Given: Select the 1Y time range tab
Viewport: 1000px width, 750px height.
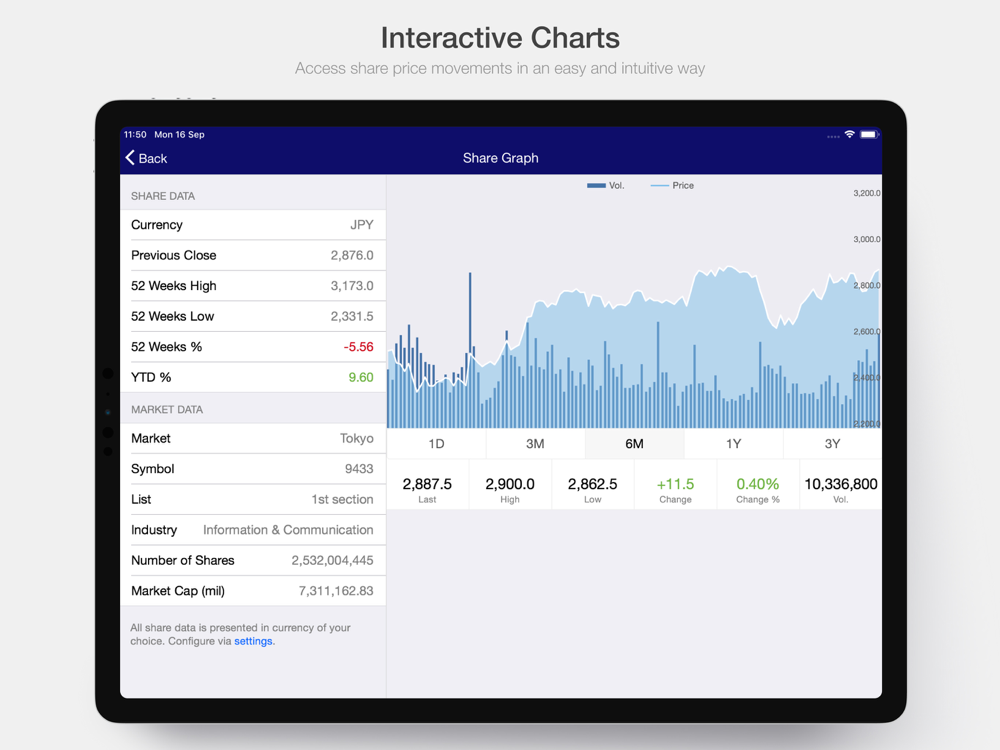Looking at the screenshot, I should coord(733,444).
